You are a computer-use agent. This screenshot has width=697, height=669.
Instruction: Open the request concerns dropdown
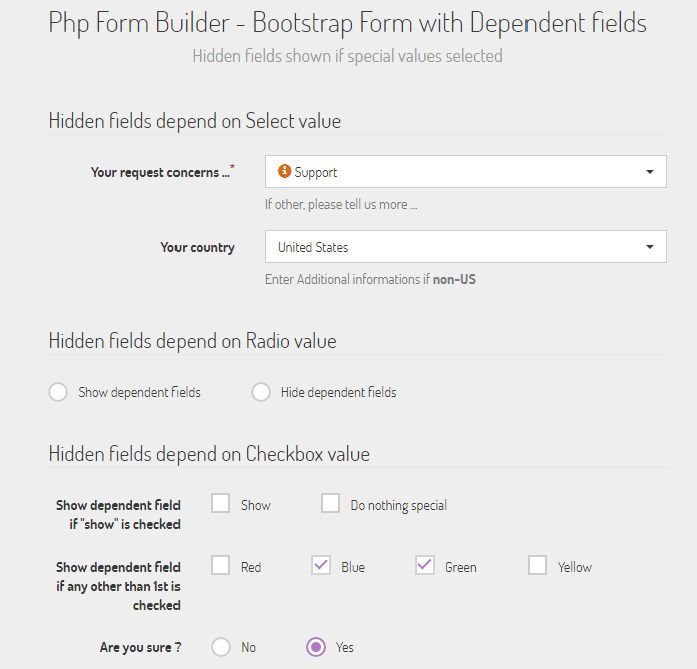coord(465,172)
